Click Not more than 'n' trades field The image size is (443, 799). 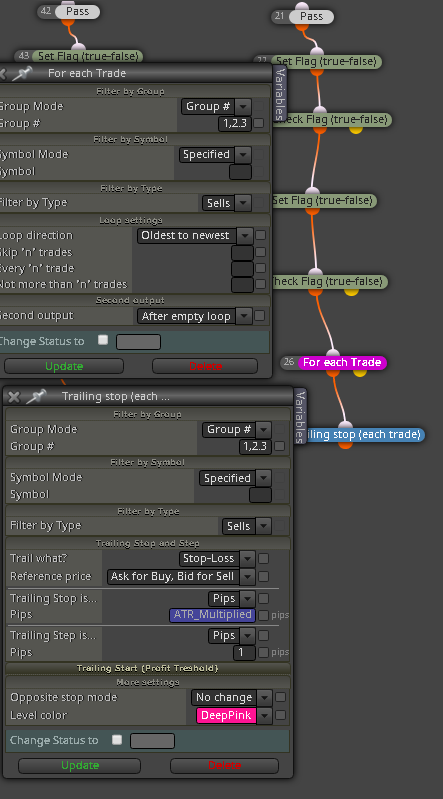coord(242,284)
